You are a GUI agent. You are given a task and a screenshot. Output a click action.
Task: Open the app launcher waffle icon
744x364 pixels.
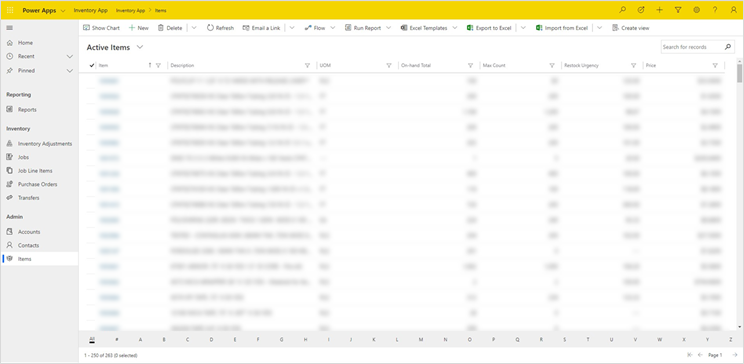tap(10, 10)
